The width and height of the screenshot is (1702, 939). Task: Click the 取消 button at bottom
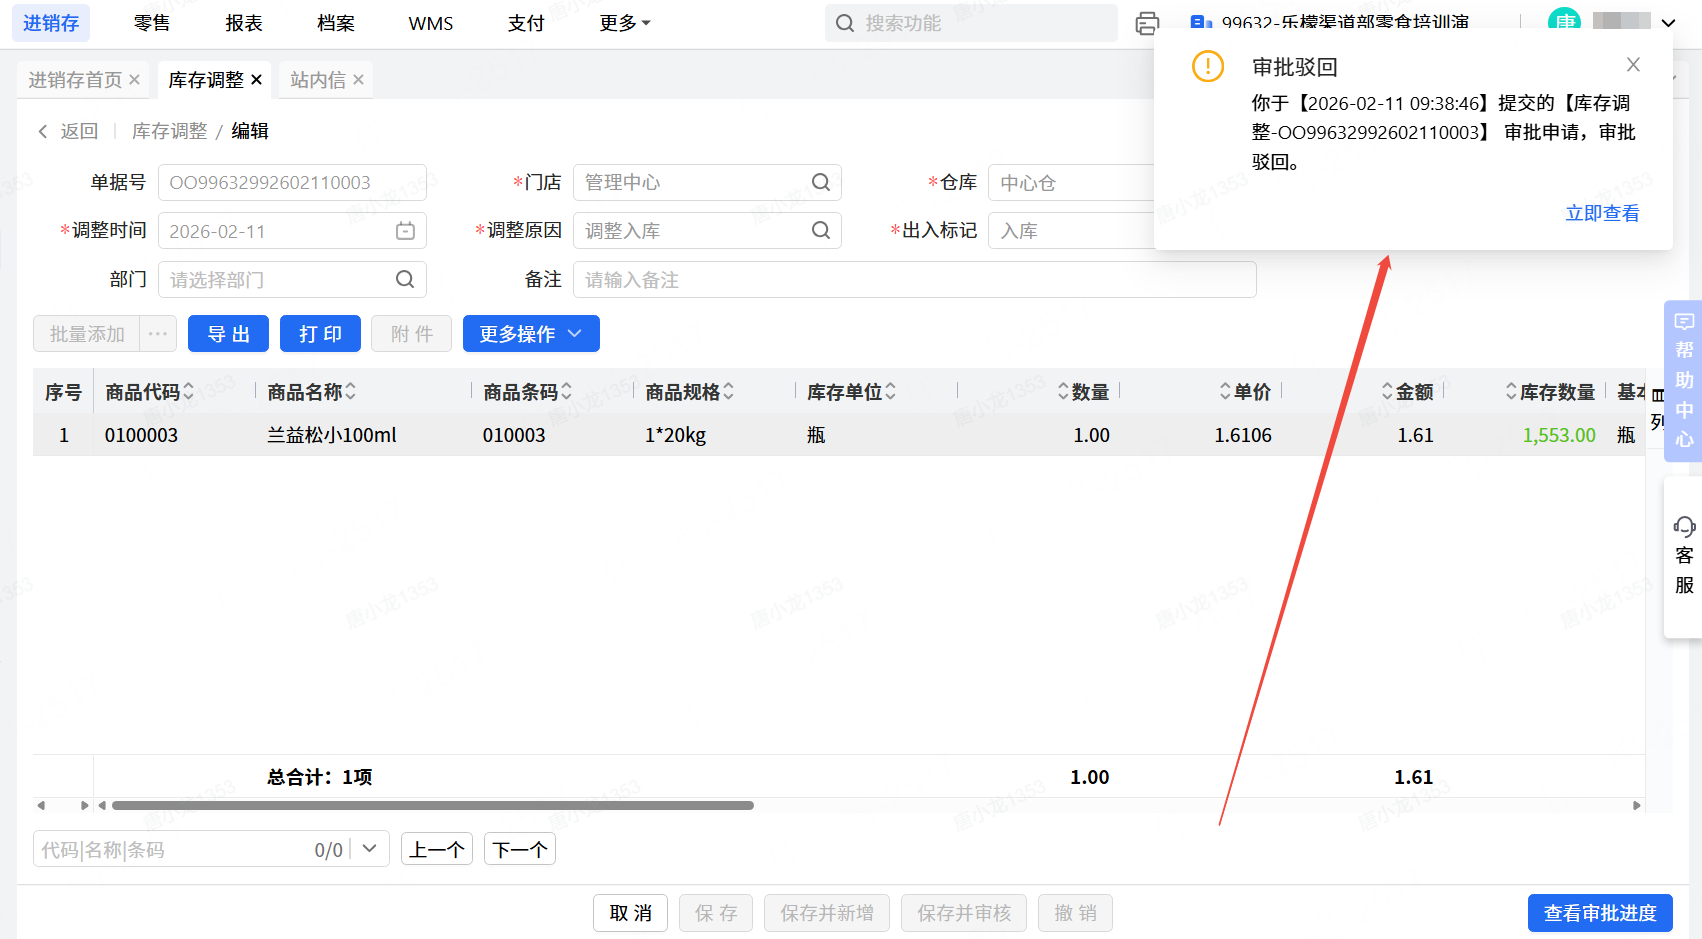(x=630, y=913)
